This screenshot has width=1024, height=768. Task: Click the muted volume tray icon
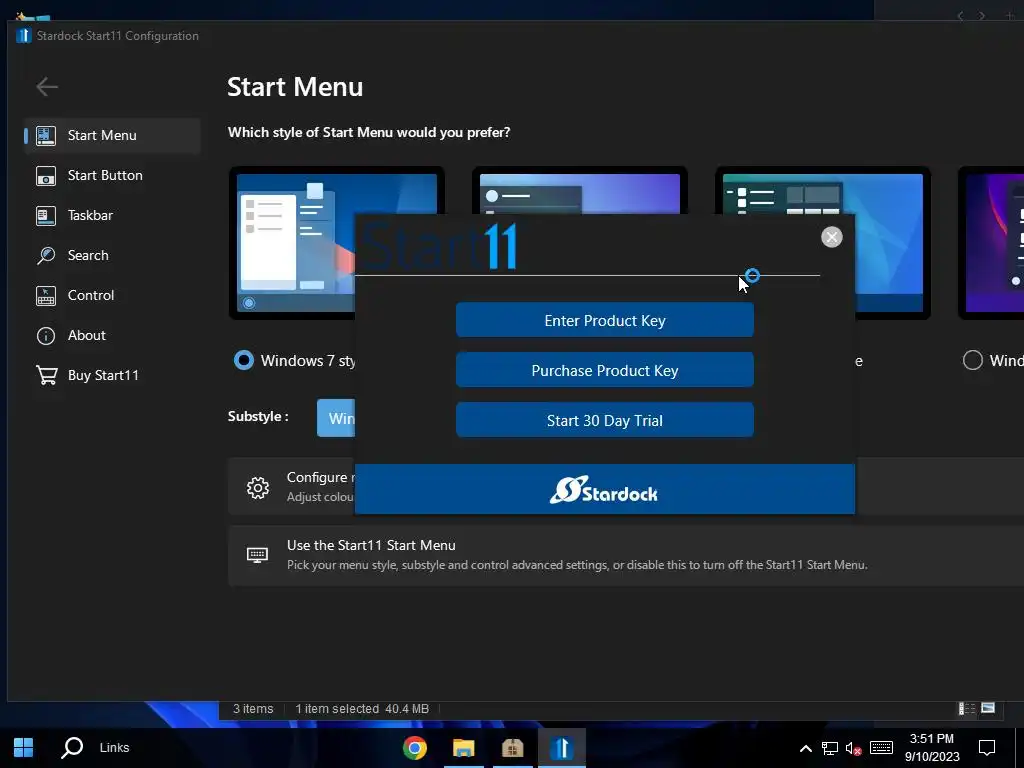[x=853, y=748]
